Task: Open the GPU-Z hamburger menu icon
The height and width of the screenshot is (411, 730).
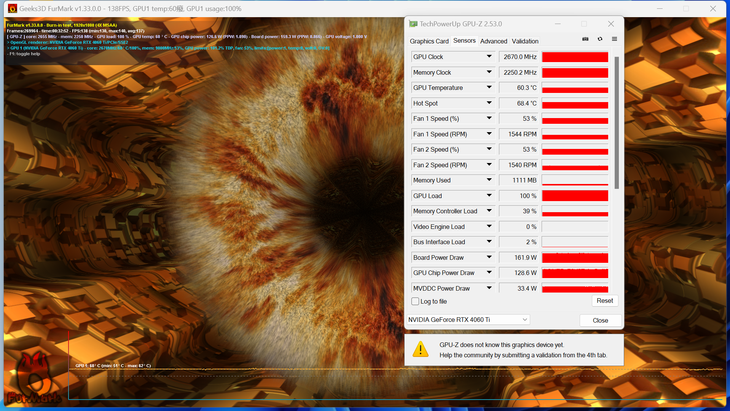Action: click(614, 39)
